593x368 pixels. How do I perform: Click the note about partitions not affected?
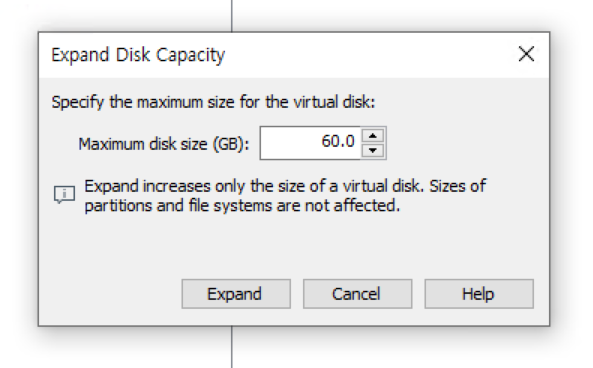click(x=242, y=206)
